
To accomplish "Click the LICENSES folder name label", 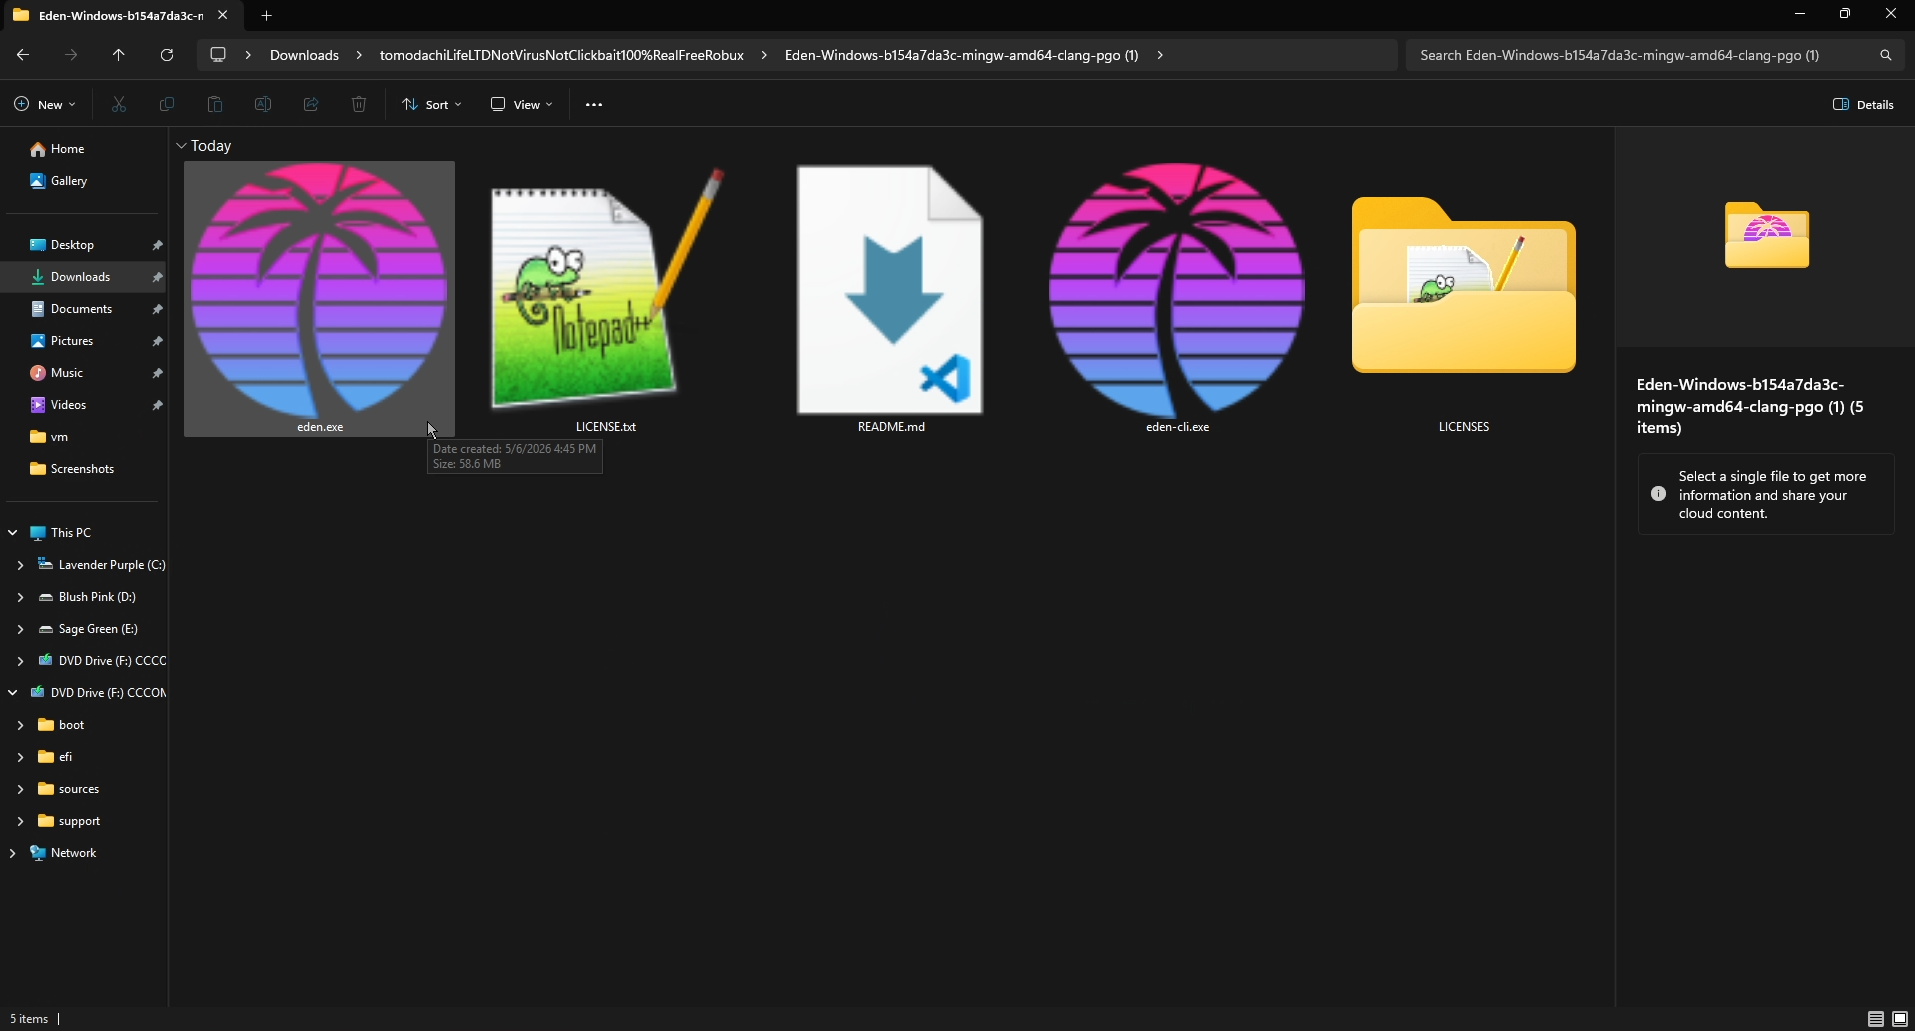I will (1464, 427).
